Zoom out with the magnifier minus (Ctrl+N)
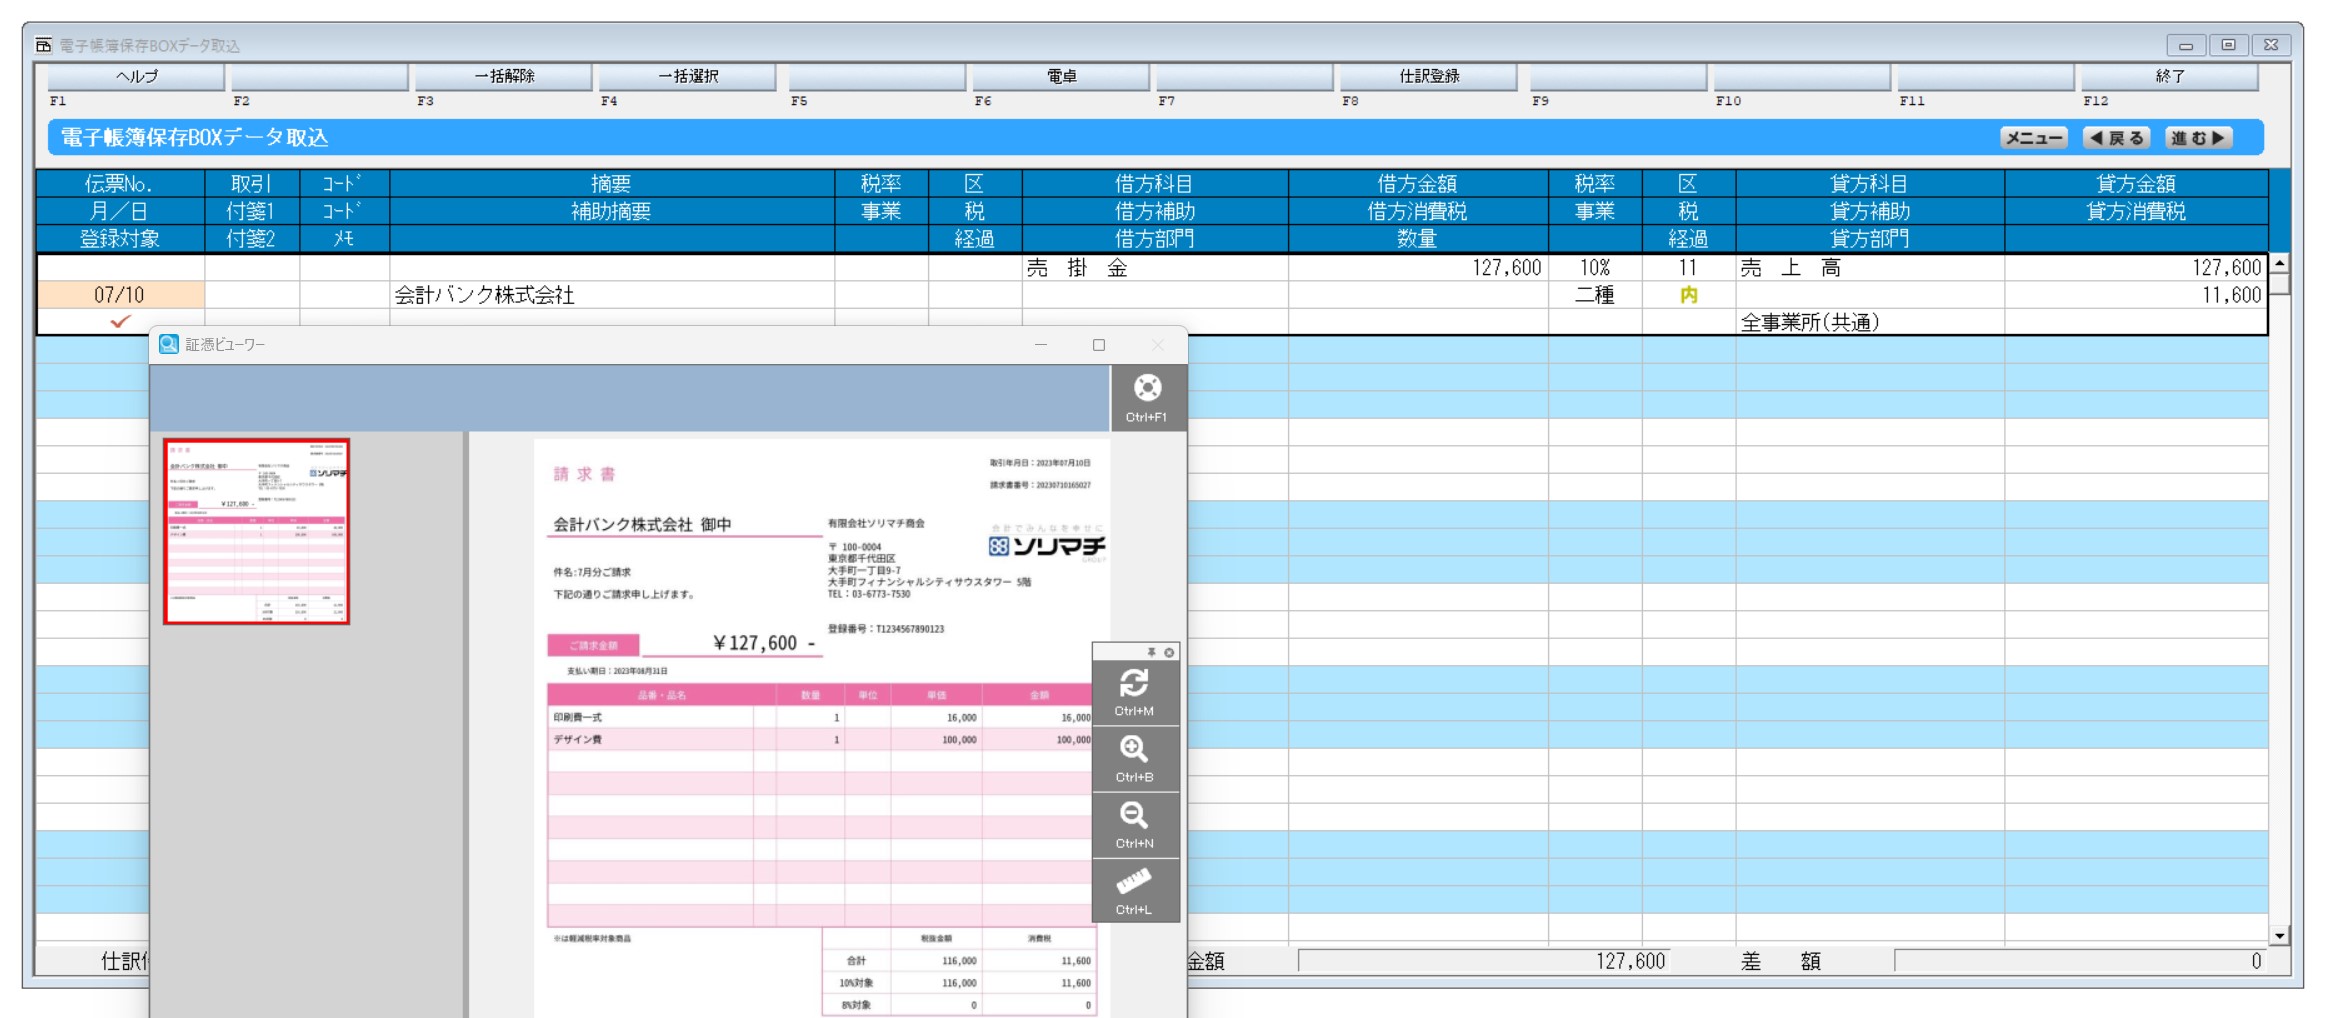The width and height of the screenshot is (2332, 1018). (x=1134, y=825)
